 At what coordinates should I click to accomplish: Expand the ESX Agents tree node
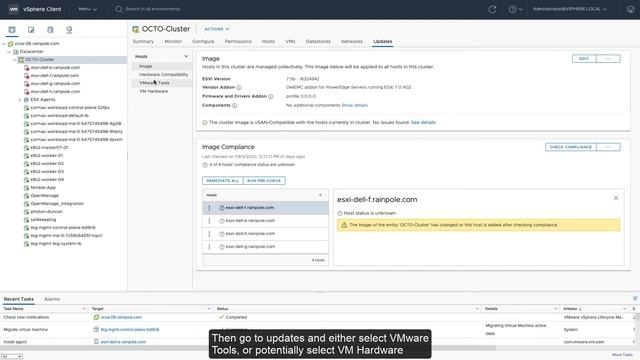pyautogui.click(x=20, y=100)
